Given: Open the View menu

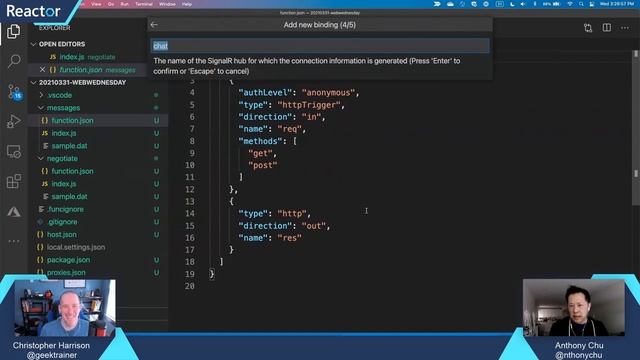Looking at the screenshot, I should pos(96,4).
